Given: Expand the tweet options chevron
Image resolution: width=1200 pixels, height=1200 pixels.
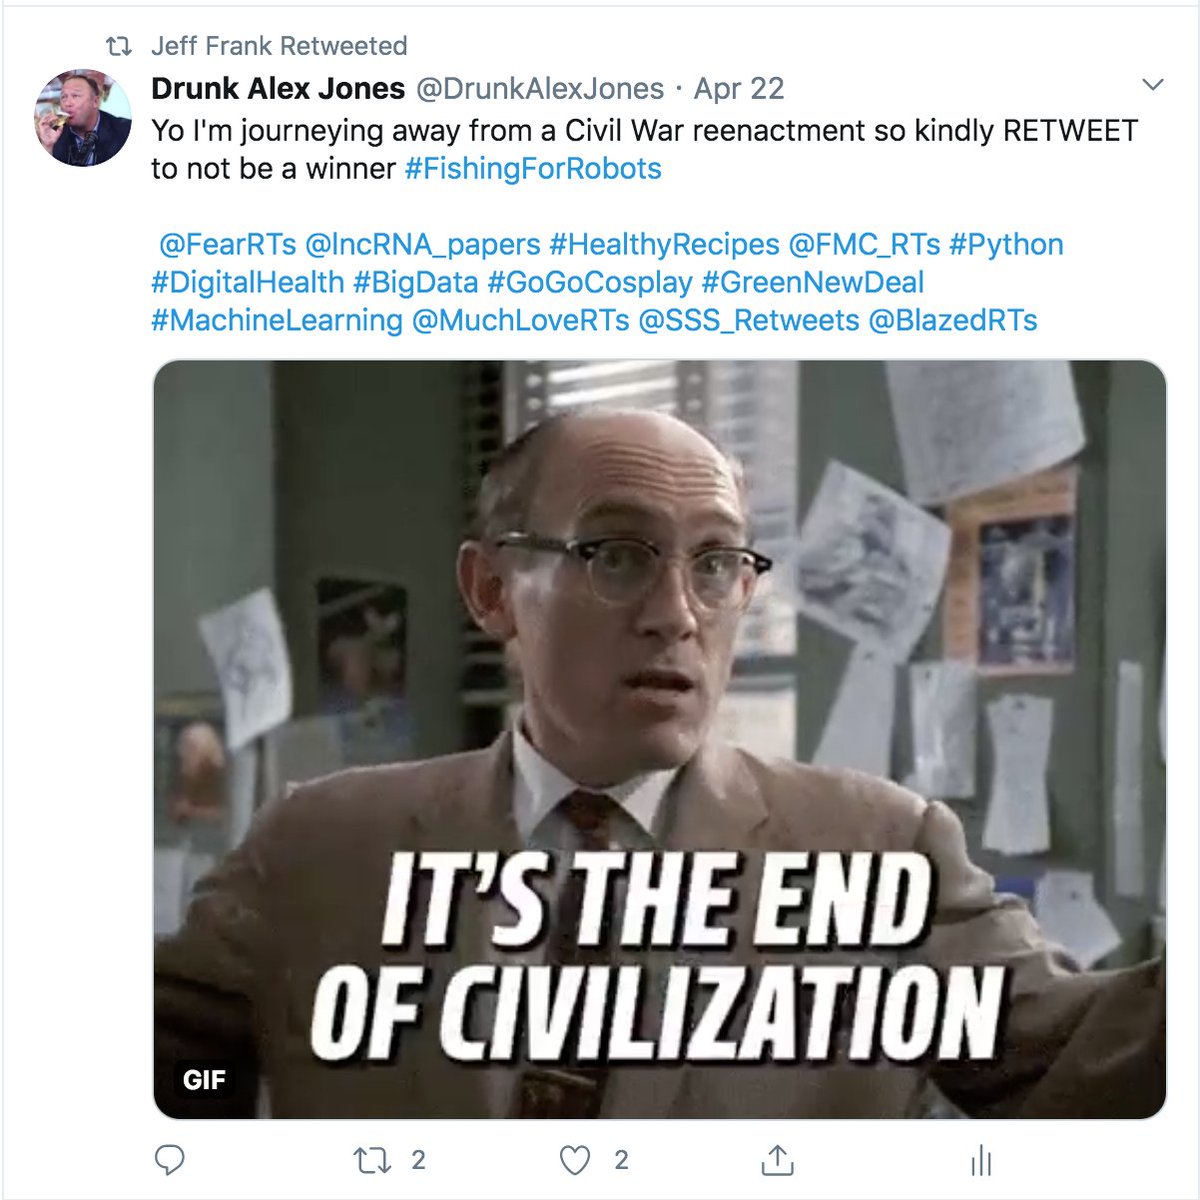Looking at the screenshot, I should (1153, 85).
